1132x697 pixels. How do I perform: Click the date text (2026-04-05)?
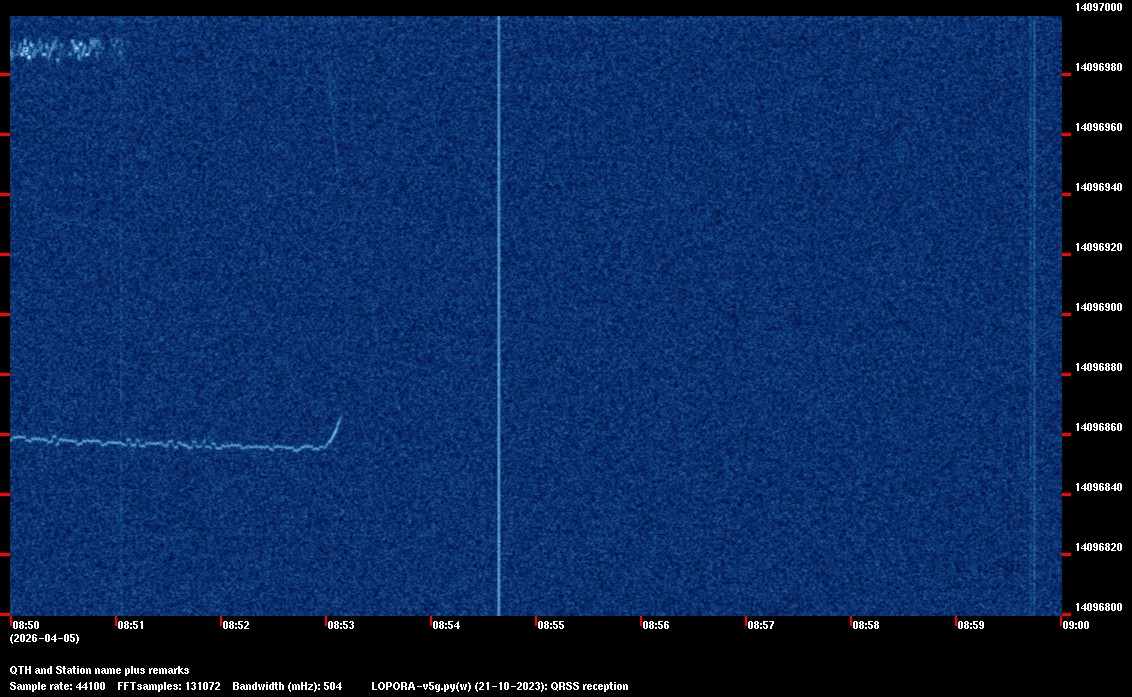45,638
